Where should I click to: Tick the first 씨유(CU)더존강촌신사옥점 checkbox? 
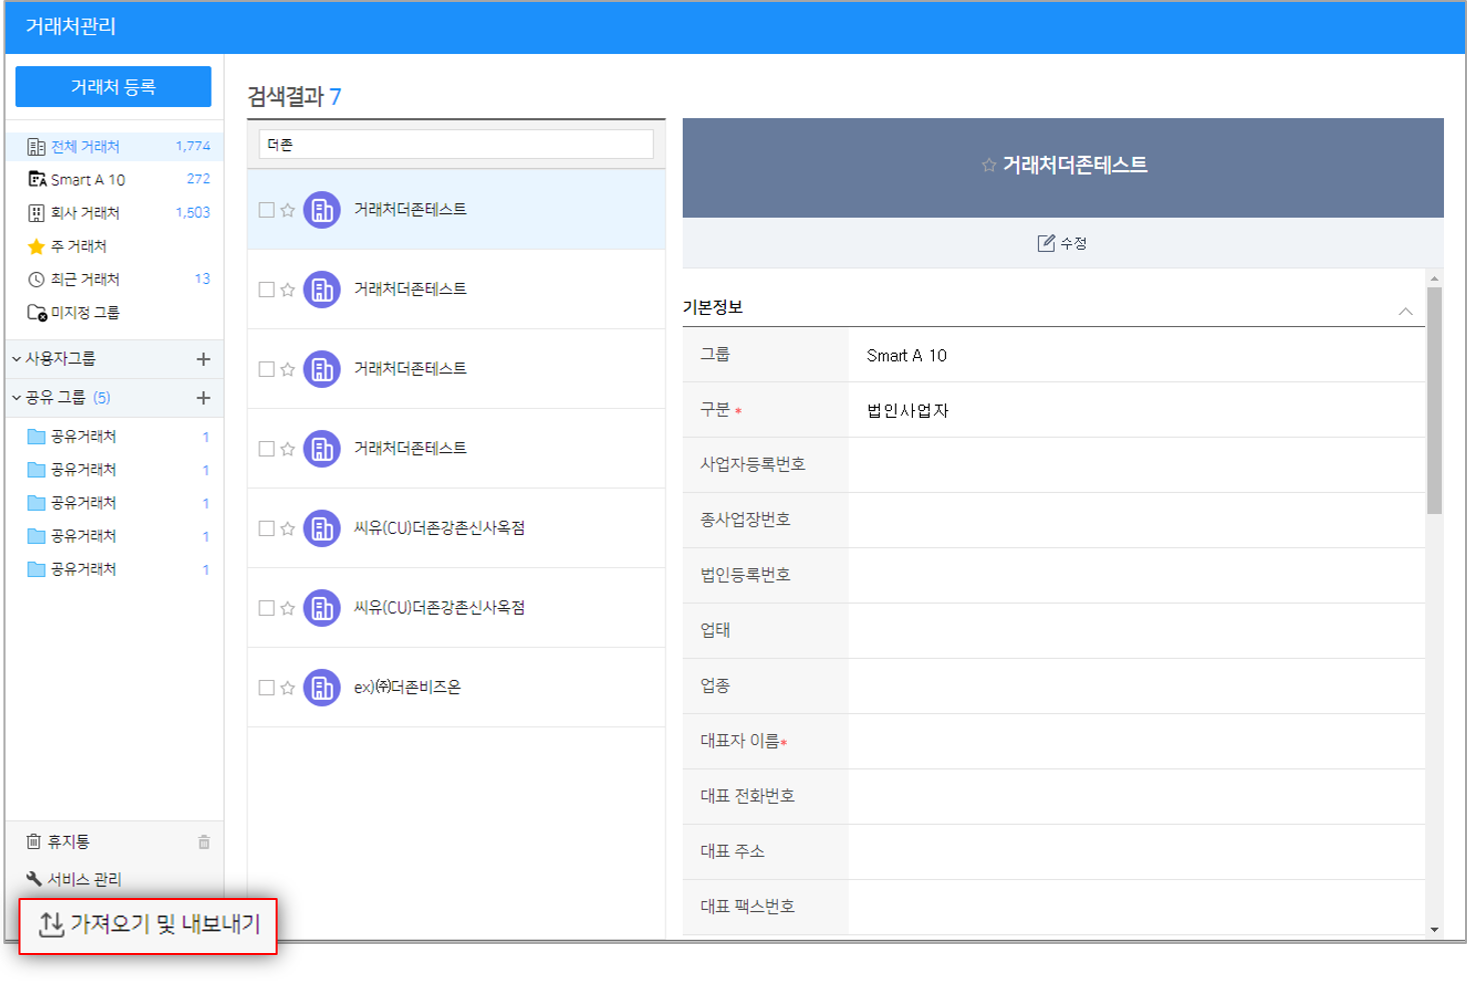point(266,529)
